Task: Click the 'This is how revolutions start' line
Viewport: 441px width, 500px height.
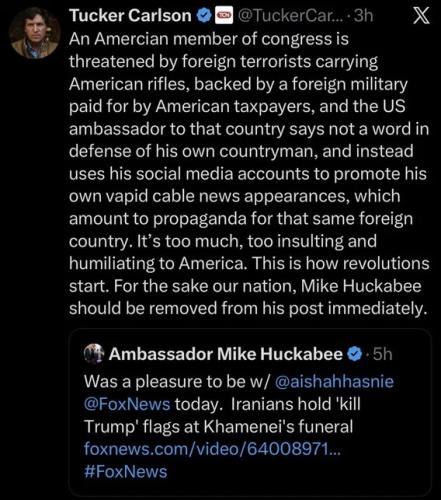Action: click(x=249, y=275)
